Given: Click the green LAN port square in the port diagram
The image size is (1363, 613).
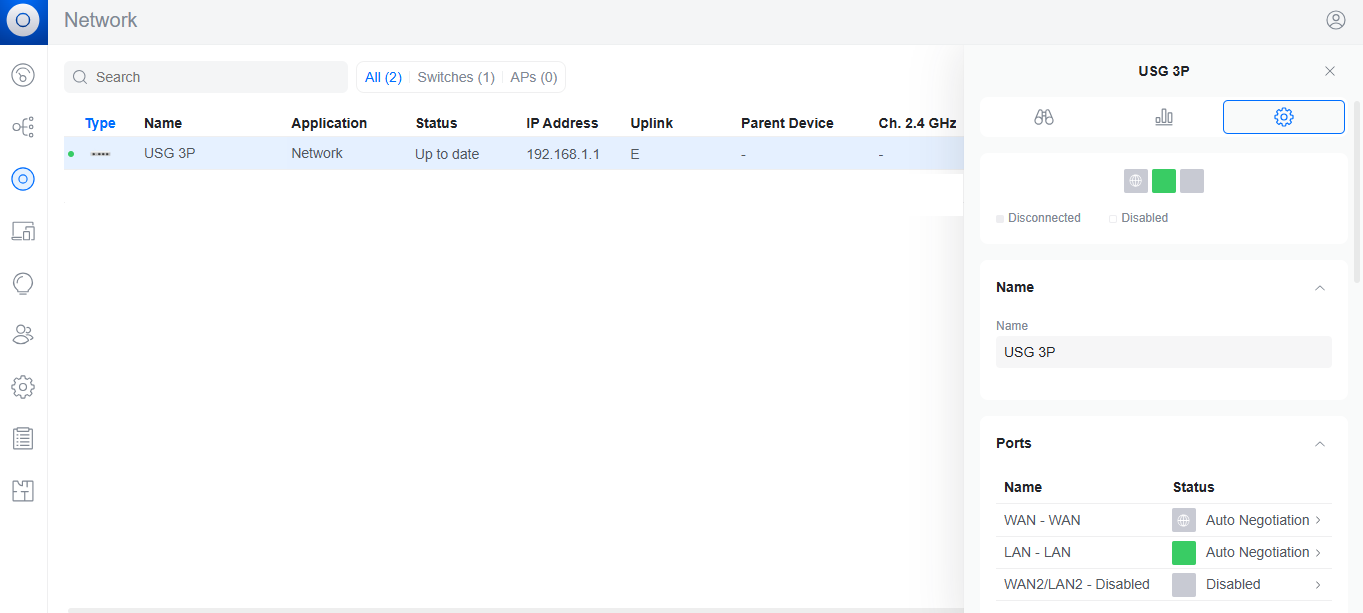Looking at the screenshot, I should pyautogui.click(x=1164, y=181).
